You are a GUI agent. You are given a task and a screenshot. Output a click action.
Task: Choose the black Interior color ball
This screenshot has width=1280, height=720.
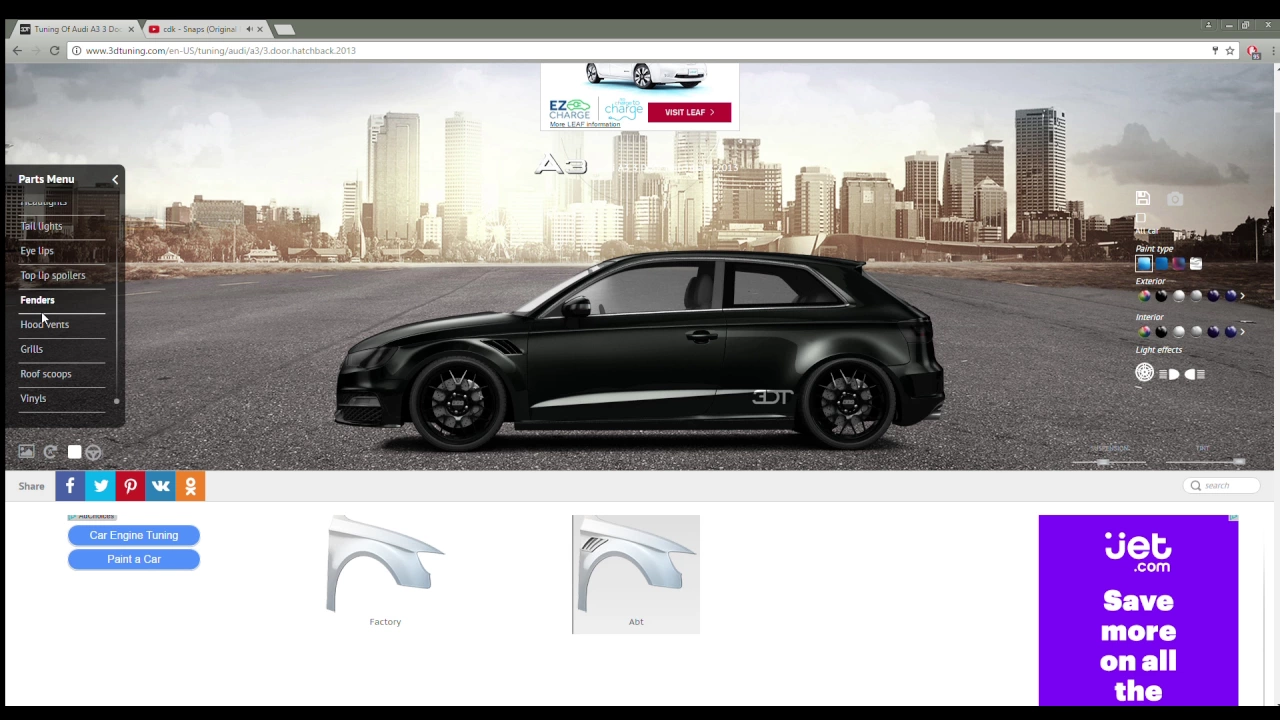(1161, 331)
